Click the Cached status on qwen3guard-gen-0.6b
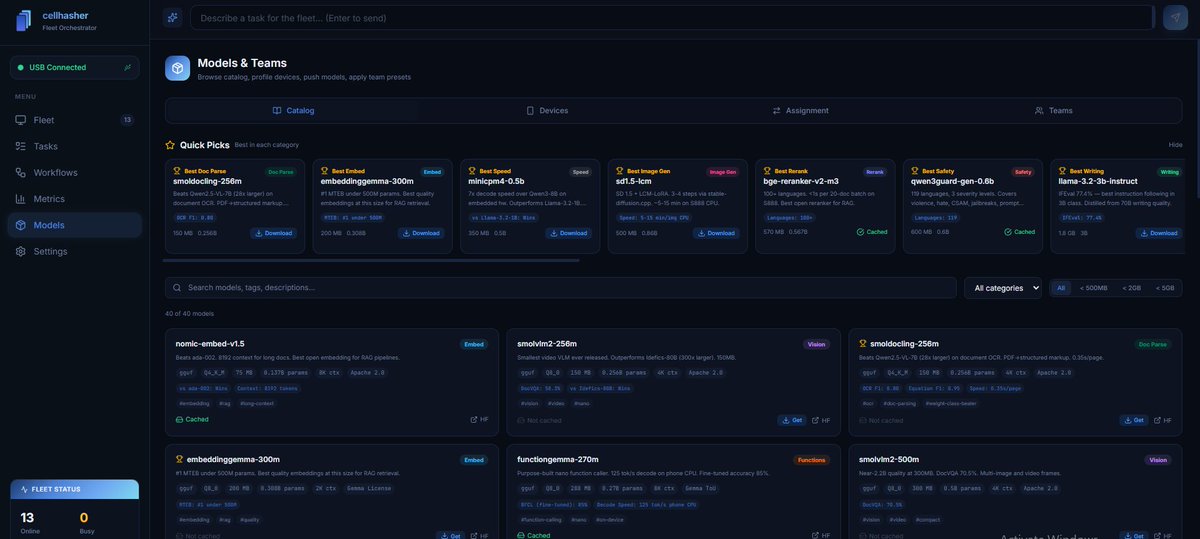Image resolution: width=1200 pixels, height=539 pixels. click(1019, 232)
